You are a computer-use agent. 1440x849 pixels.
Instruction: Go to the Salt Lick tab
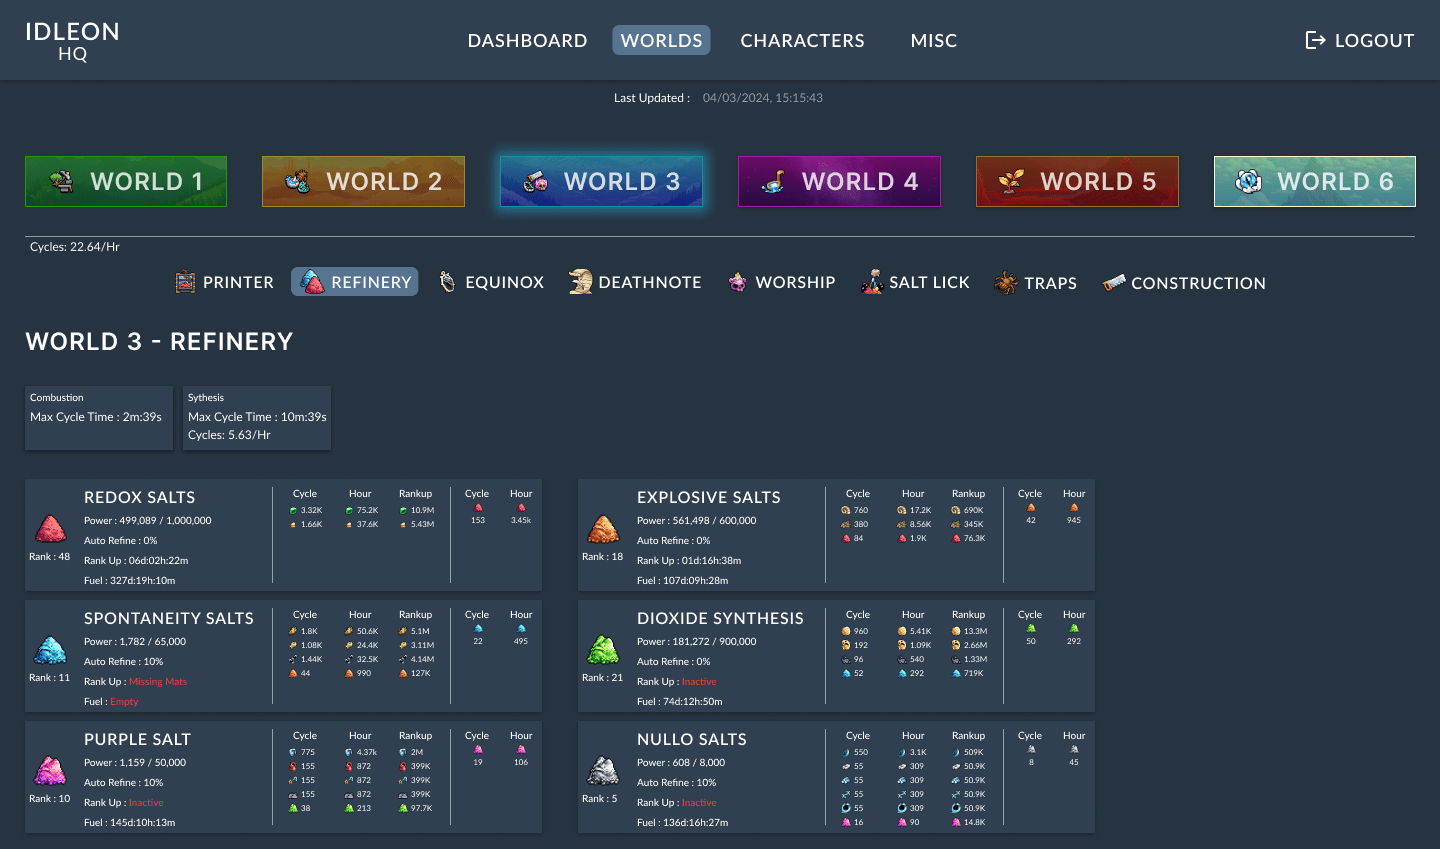pyautogui.click(x=915, y=282)
